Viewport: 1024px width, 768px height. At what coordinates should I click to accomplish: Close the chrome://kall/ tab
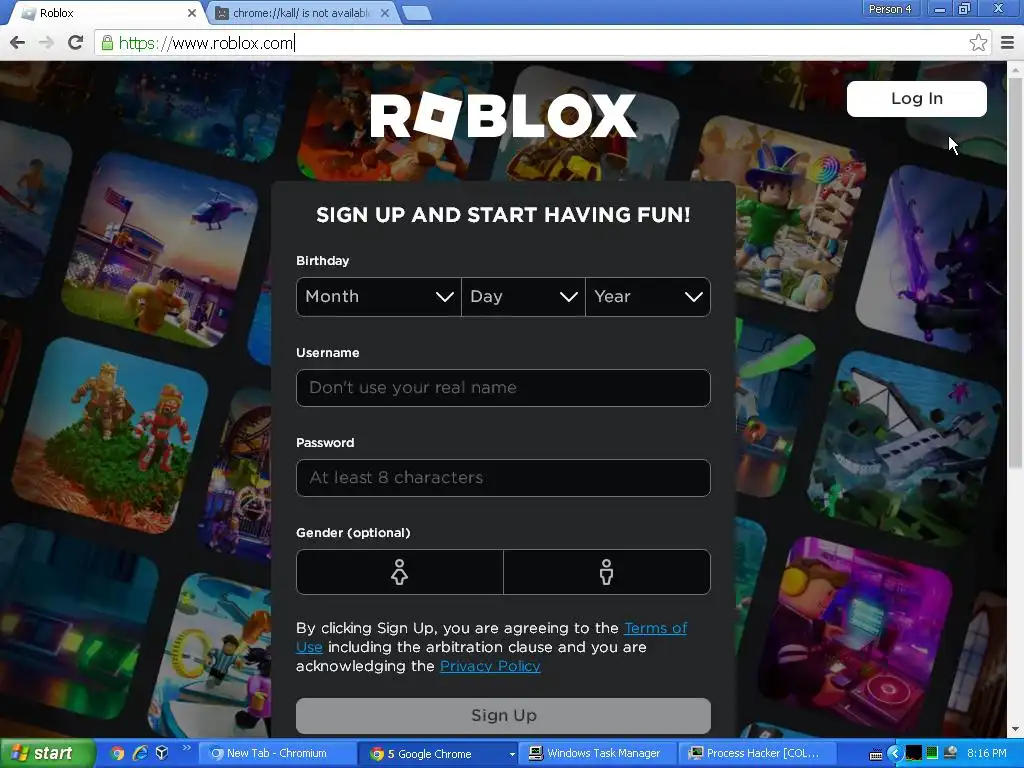pyautogui.click(x=385, y=13)
